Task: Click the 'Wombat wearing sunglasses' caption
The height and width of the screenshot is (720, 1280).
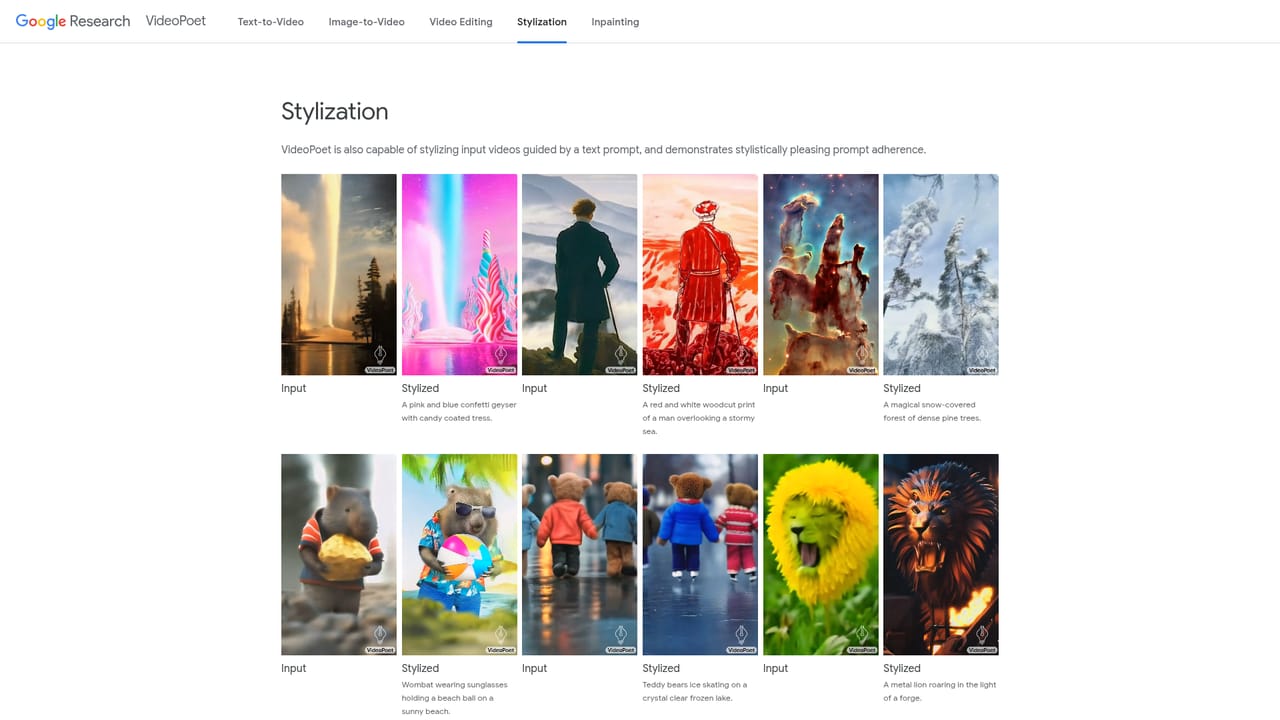Action: (x=455, y=698)
